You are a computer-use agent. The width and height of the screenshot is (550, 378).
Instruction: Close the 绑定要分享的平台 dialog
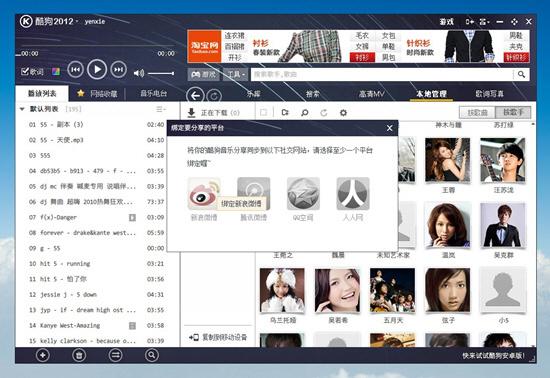389,128
